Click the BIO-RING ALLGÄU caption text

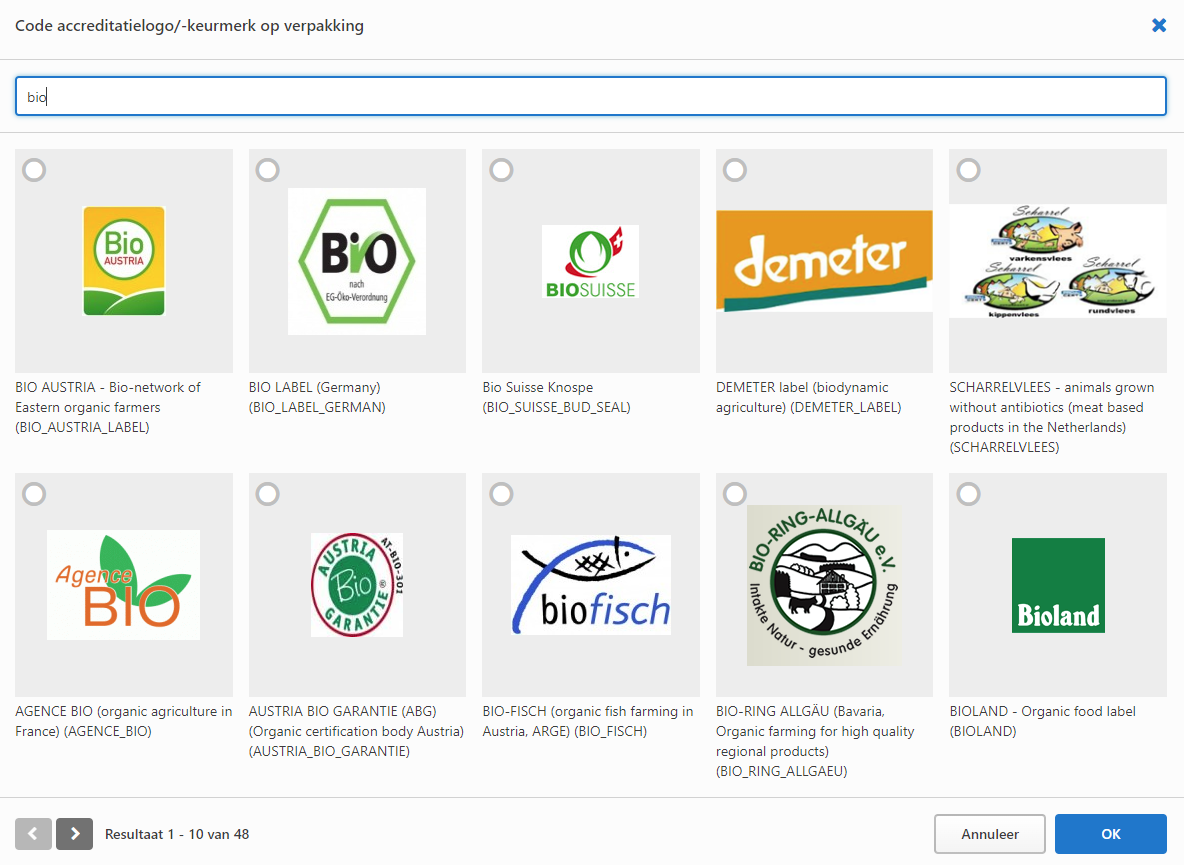(816, 741)
